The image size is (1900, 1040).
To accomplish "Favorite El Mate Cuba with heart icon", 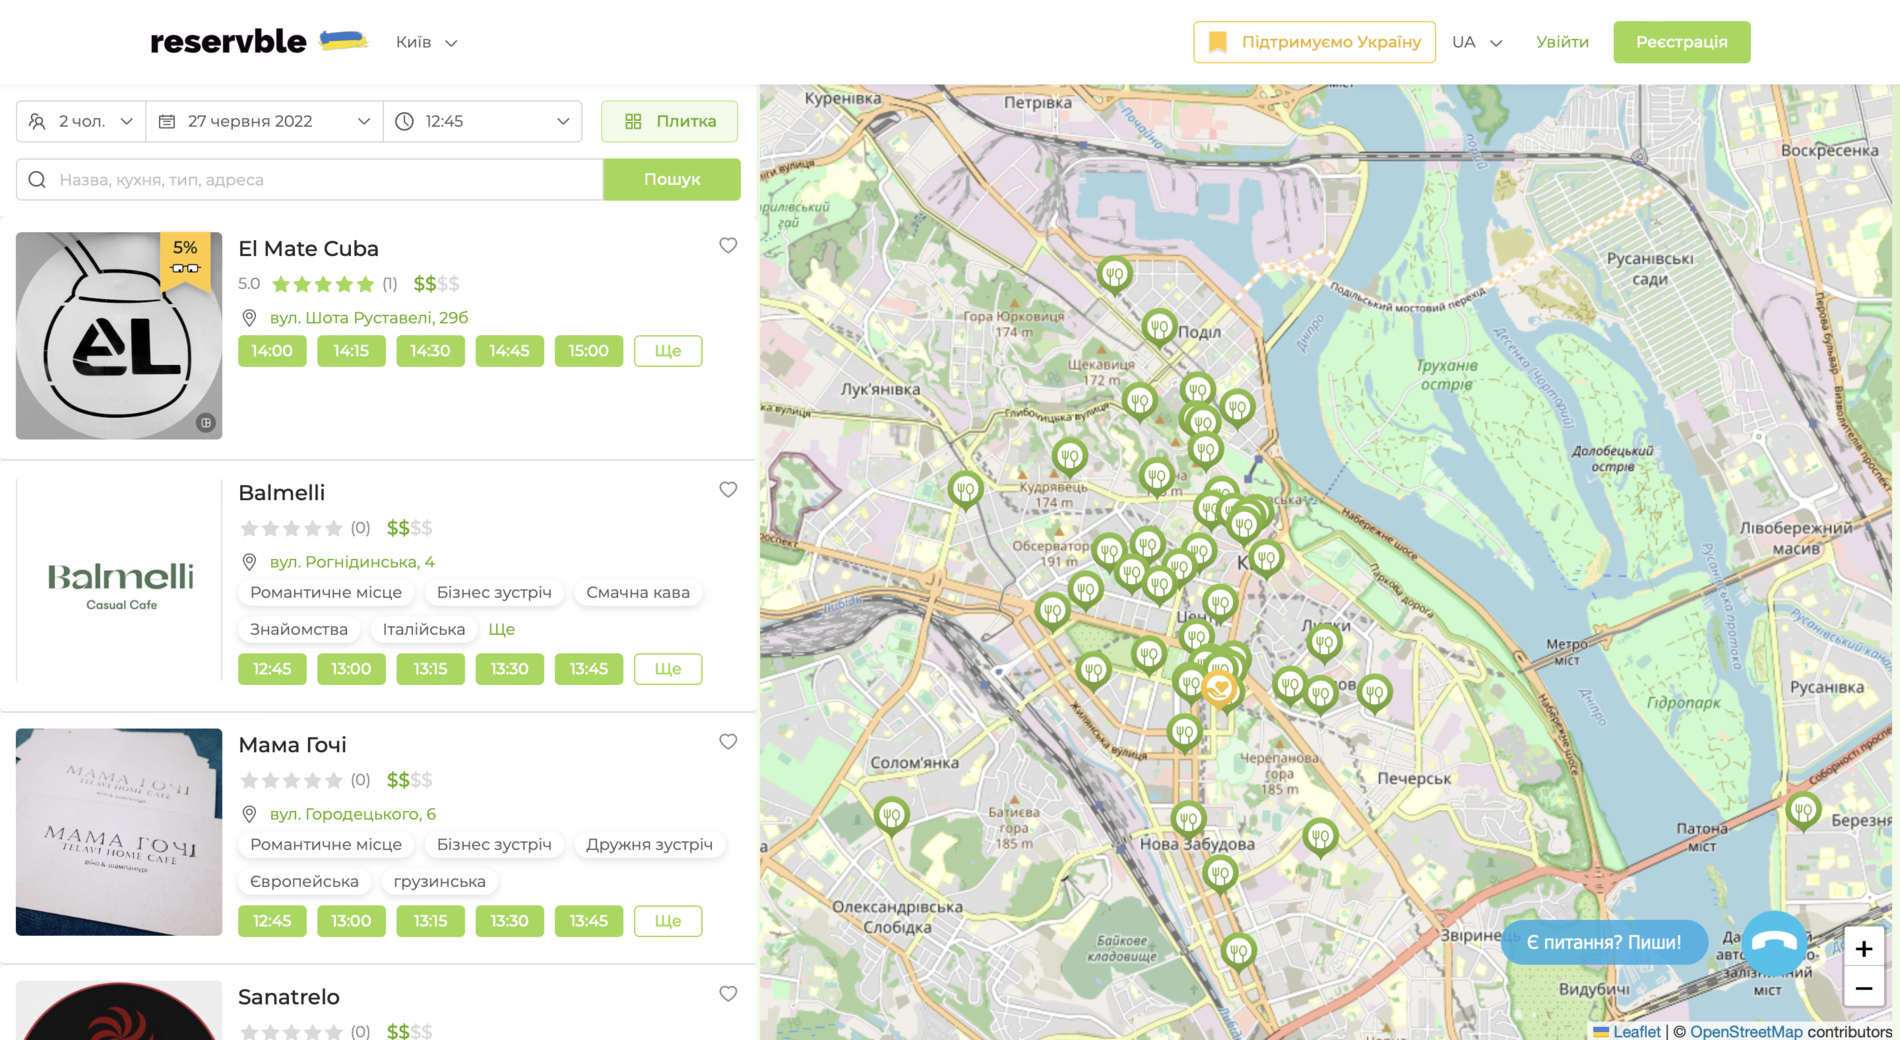I will 728,246.
